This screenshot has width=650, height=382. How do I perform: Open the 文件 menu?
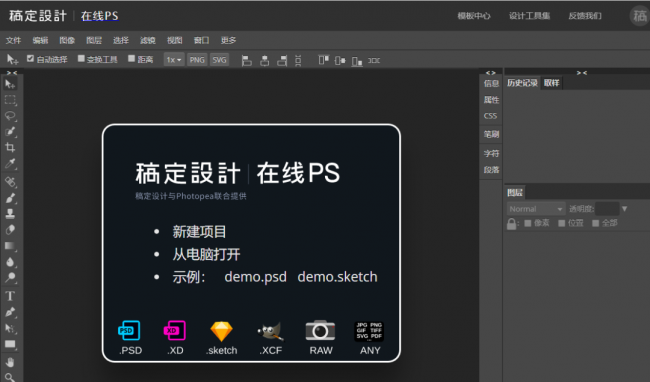(x=13, y=40)
